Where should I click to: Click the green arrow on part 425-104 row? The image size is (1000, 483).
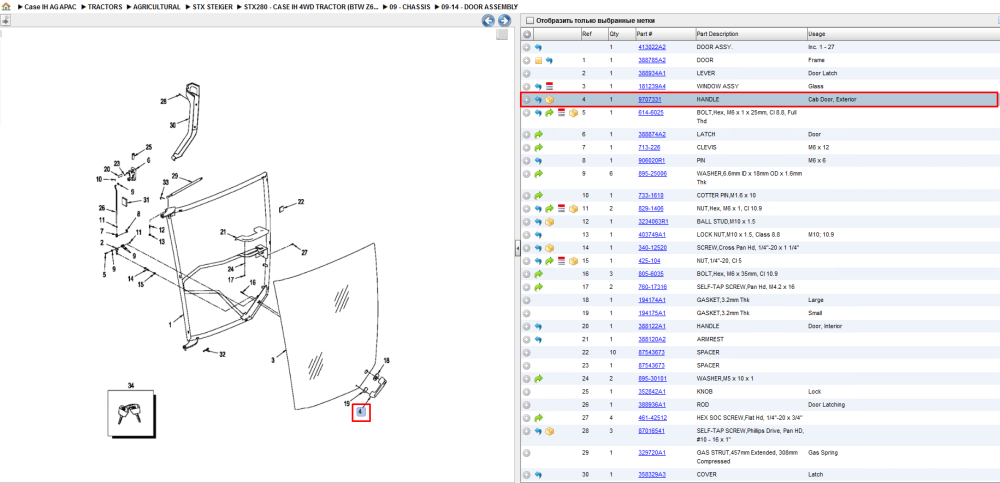point(549,261)
